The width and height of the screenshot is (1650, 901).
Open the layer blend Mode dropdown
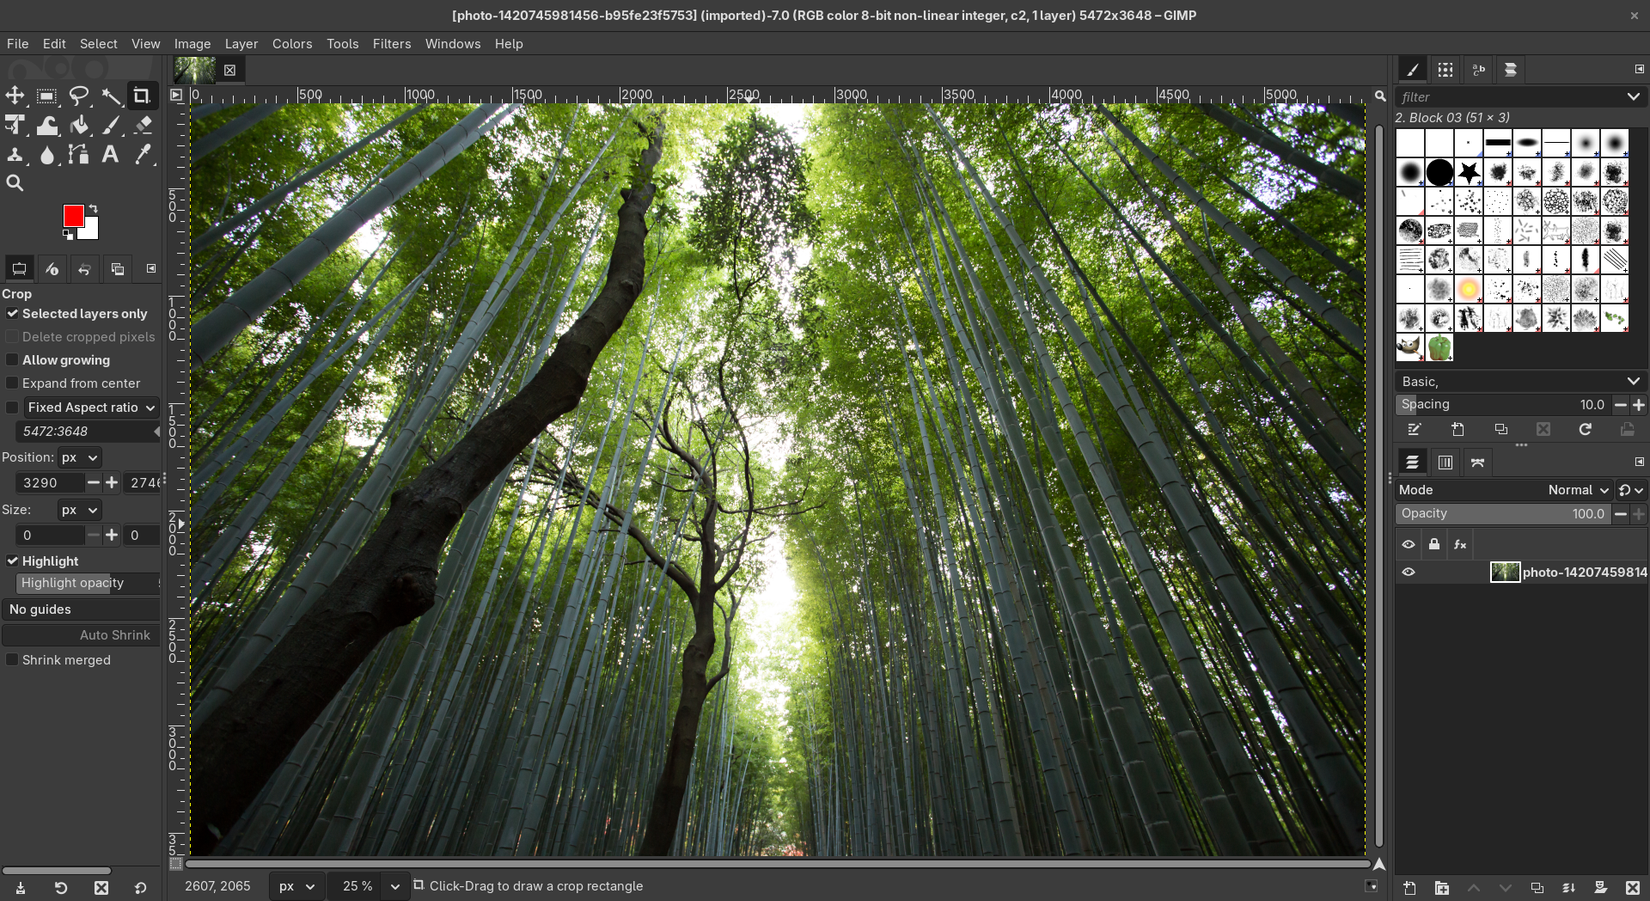(1575, 490)
